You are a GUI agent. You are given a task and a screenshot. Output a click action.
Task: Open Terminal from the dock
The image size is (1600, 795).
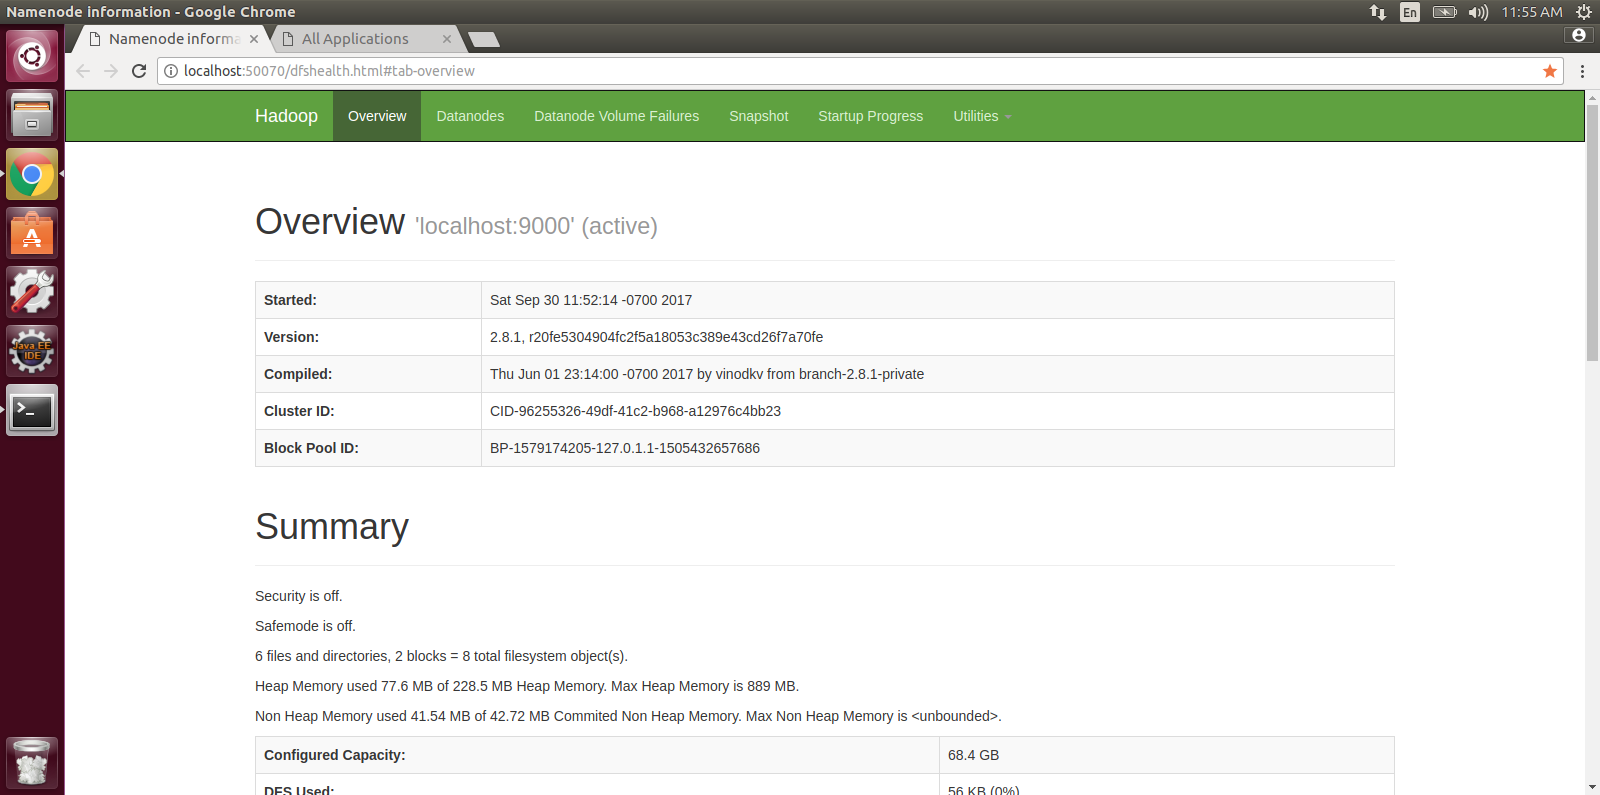tap(32, 410)
